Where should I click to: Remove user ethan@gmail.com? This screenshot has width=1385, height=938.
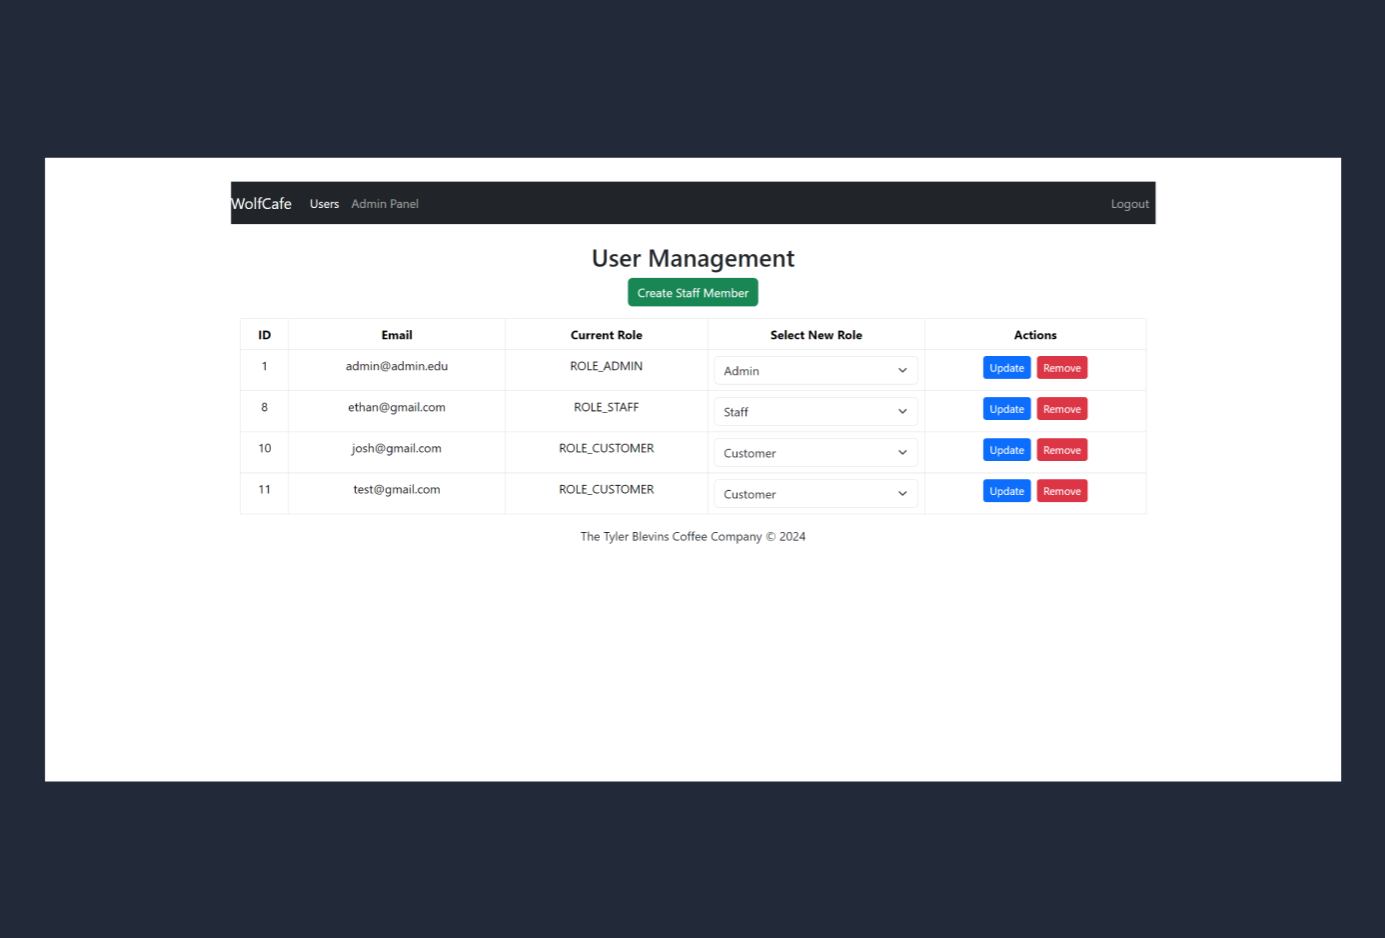(1061, 409)
